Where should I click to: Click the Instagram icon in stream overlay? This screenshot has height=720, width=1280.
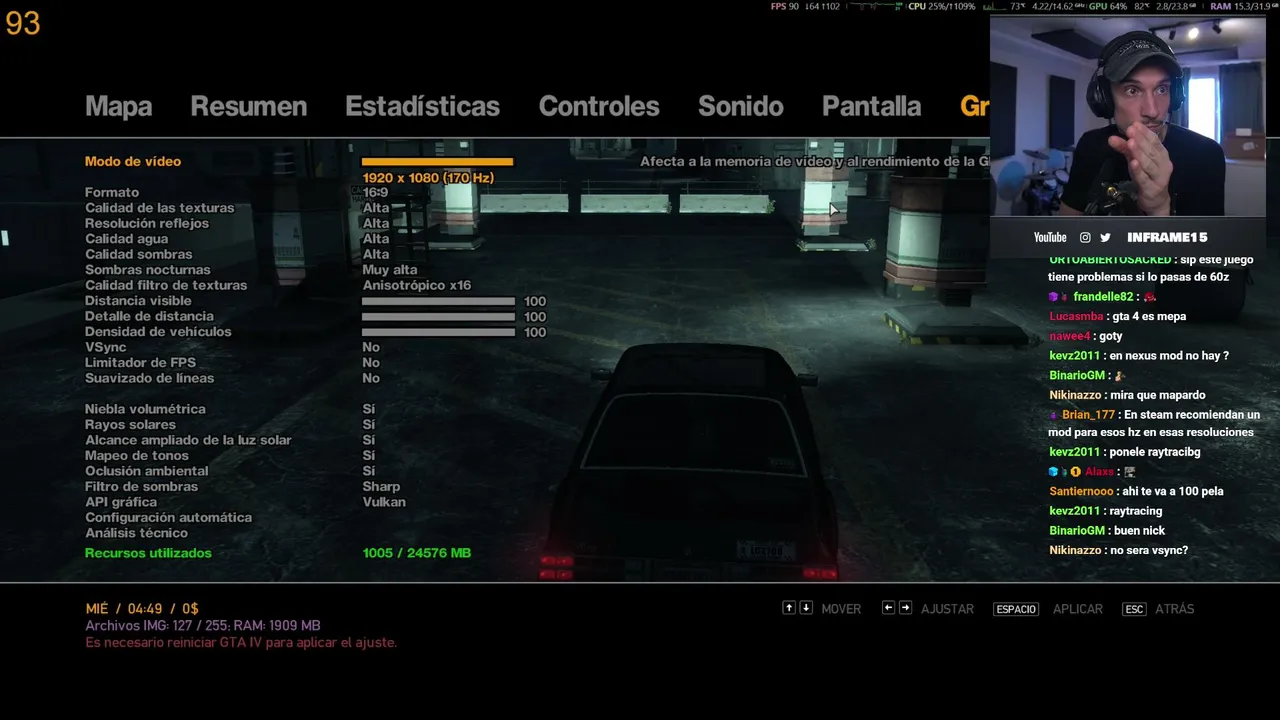click(x=1085, y=237)
